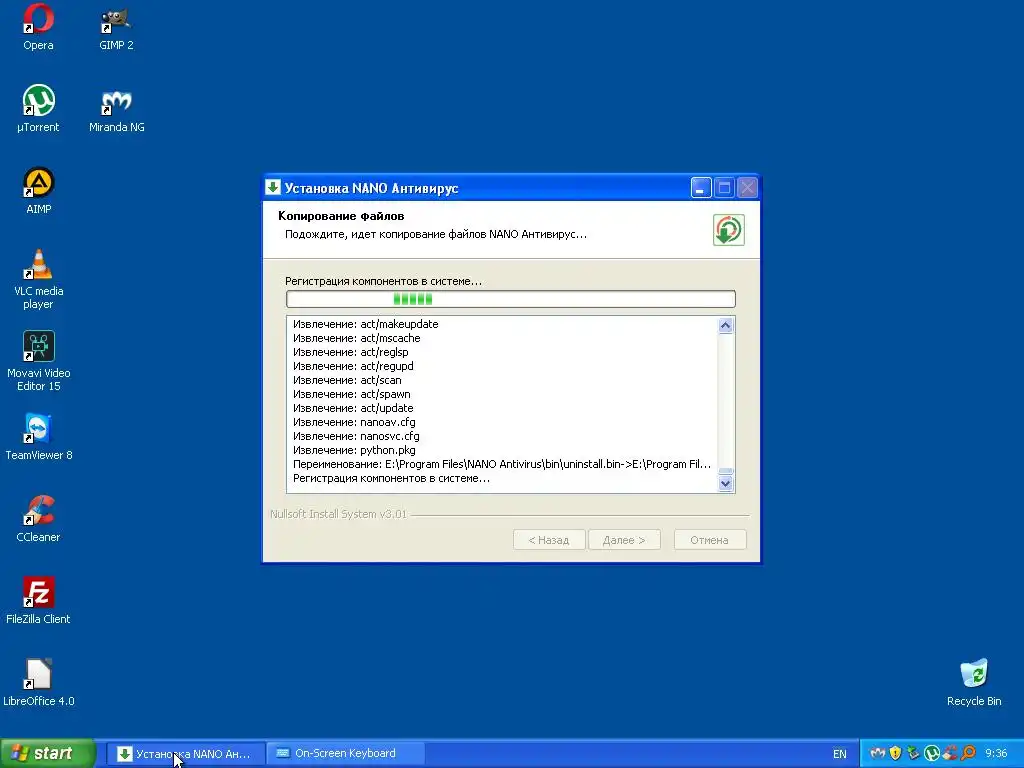Select log line act/reglsp
Image resolution: width=1024 pixels, height=768 pixels.
coord(351,352)
